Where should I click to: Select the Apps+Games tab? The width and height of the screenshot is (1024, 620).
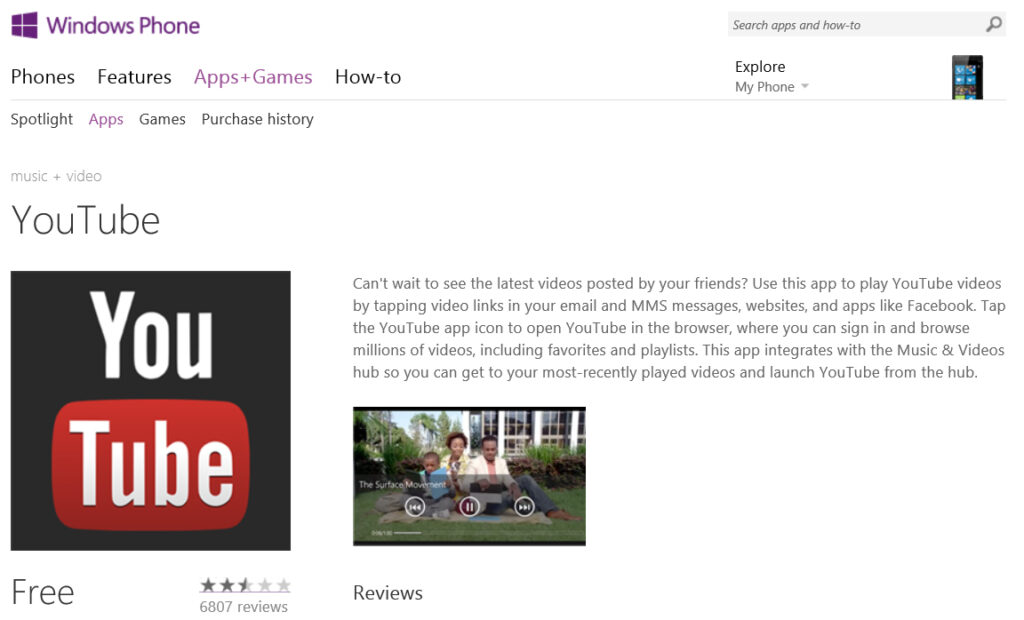tap(253, 77)
